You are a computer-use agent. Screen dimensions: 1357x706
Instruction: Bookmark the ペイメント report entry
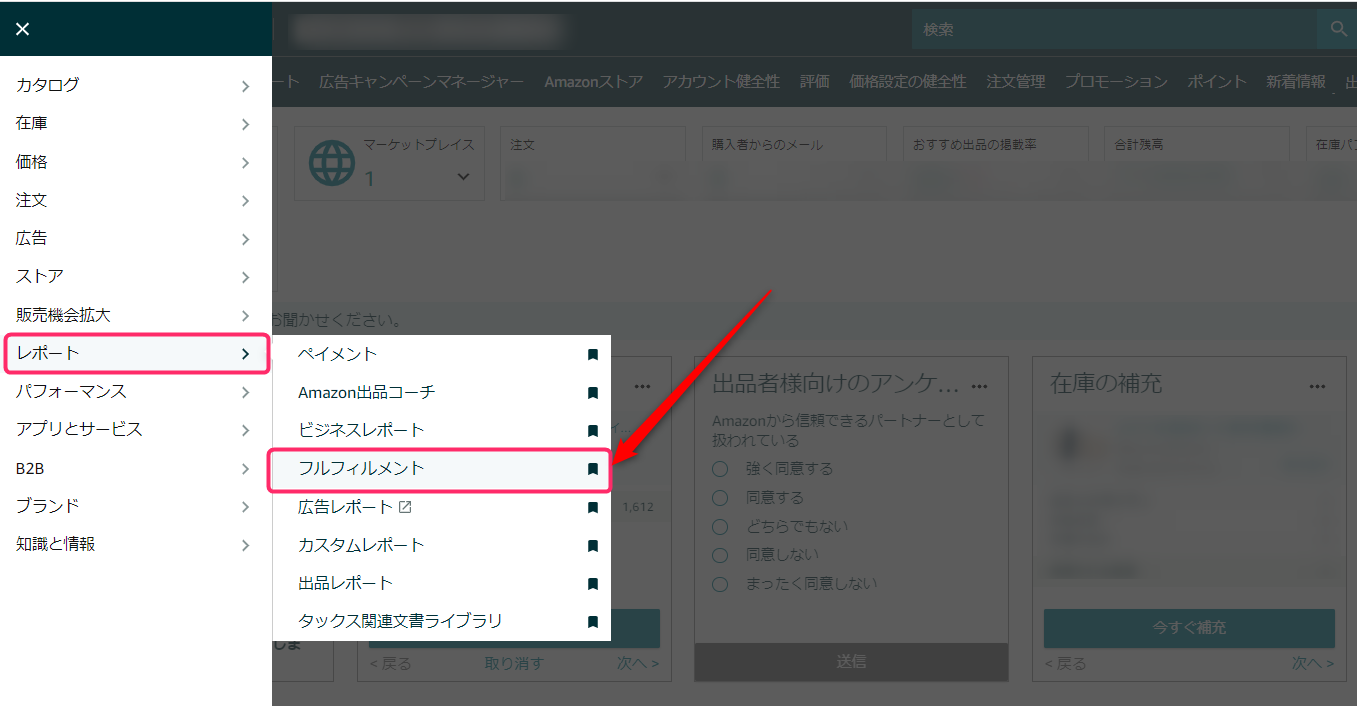tap(593, 354)
